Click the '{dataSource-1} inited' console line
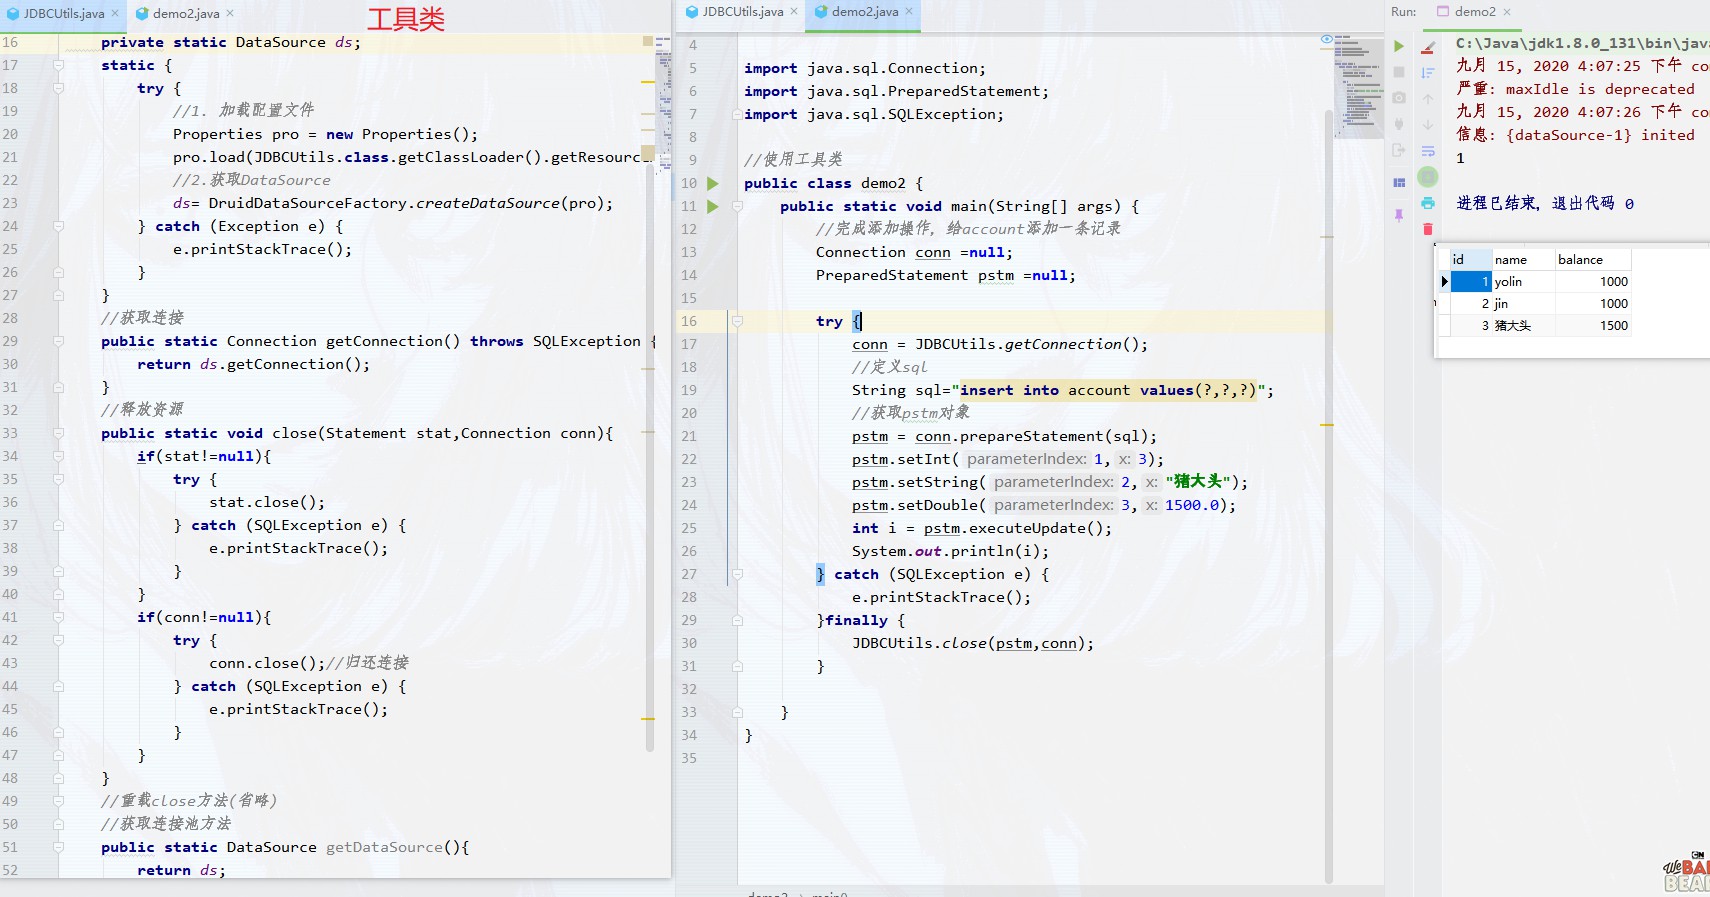This screenshot has height=897, width=1710. click(1575, 135)
